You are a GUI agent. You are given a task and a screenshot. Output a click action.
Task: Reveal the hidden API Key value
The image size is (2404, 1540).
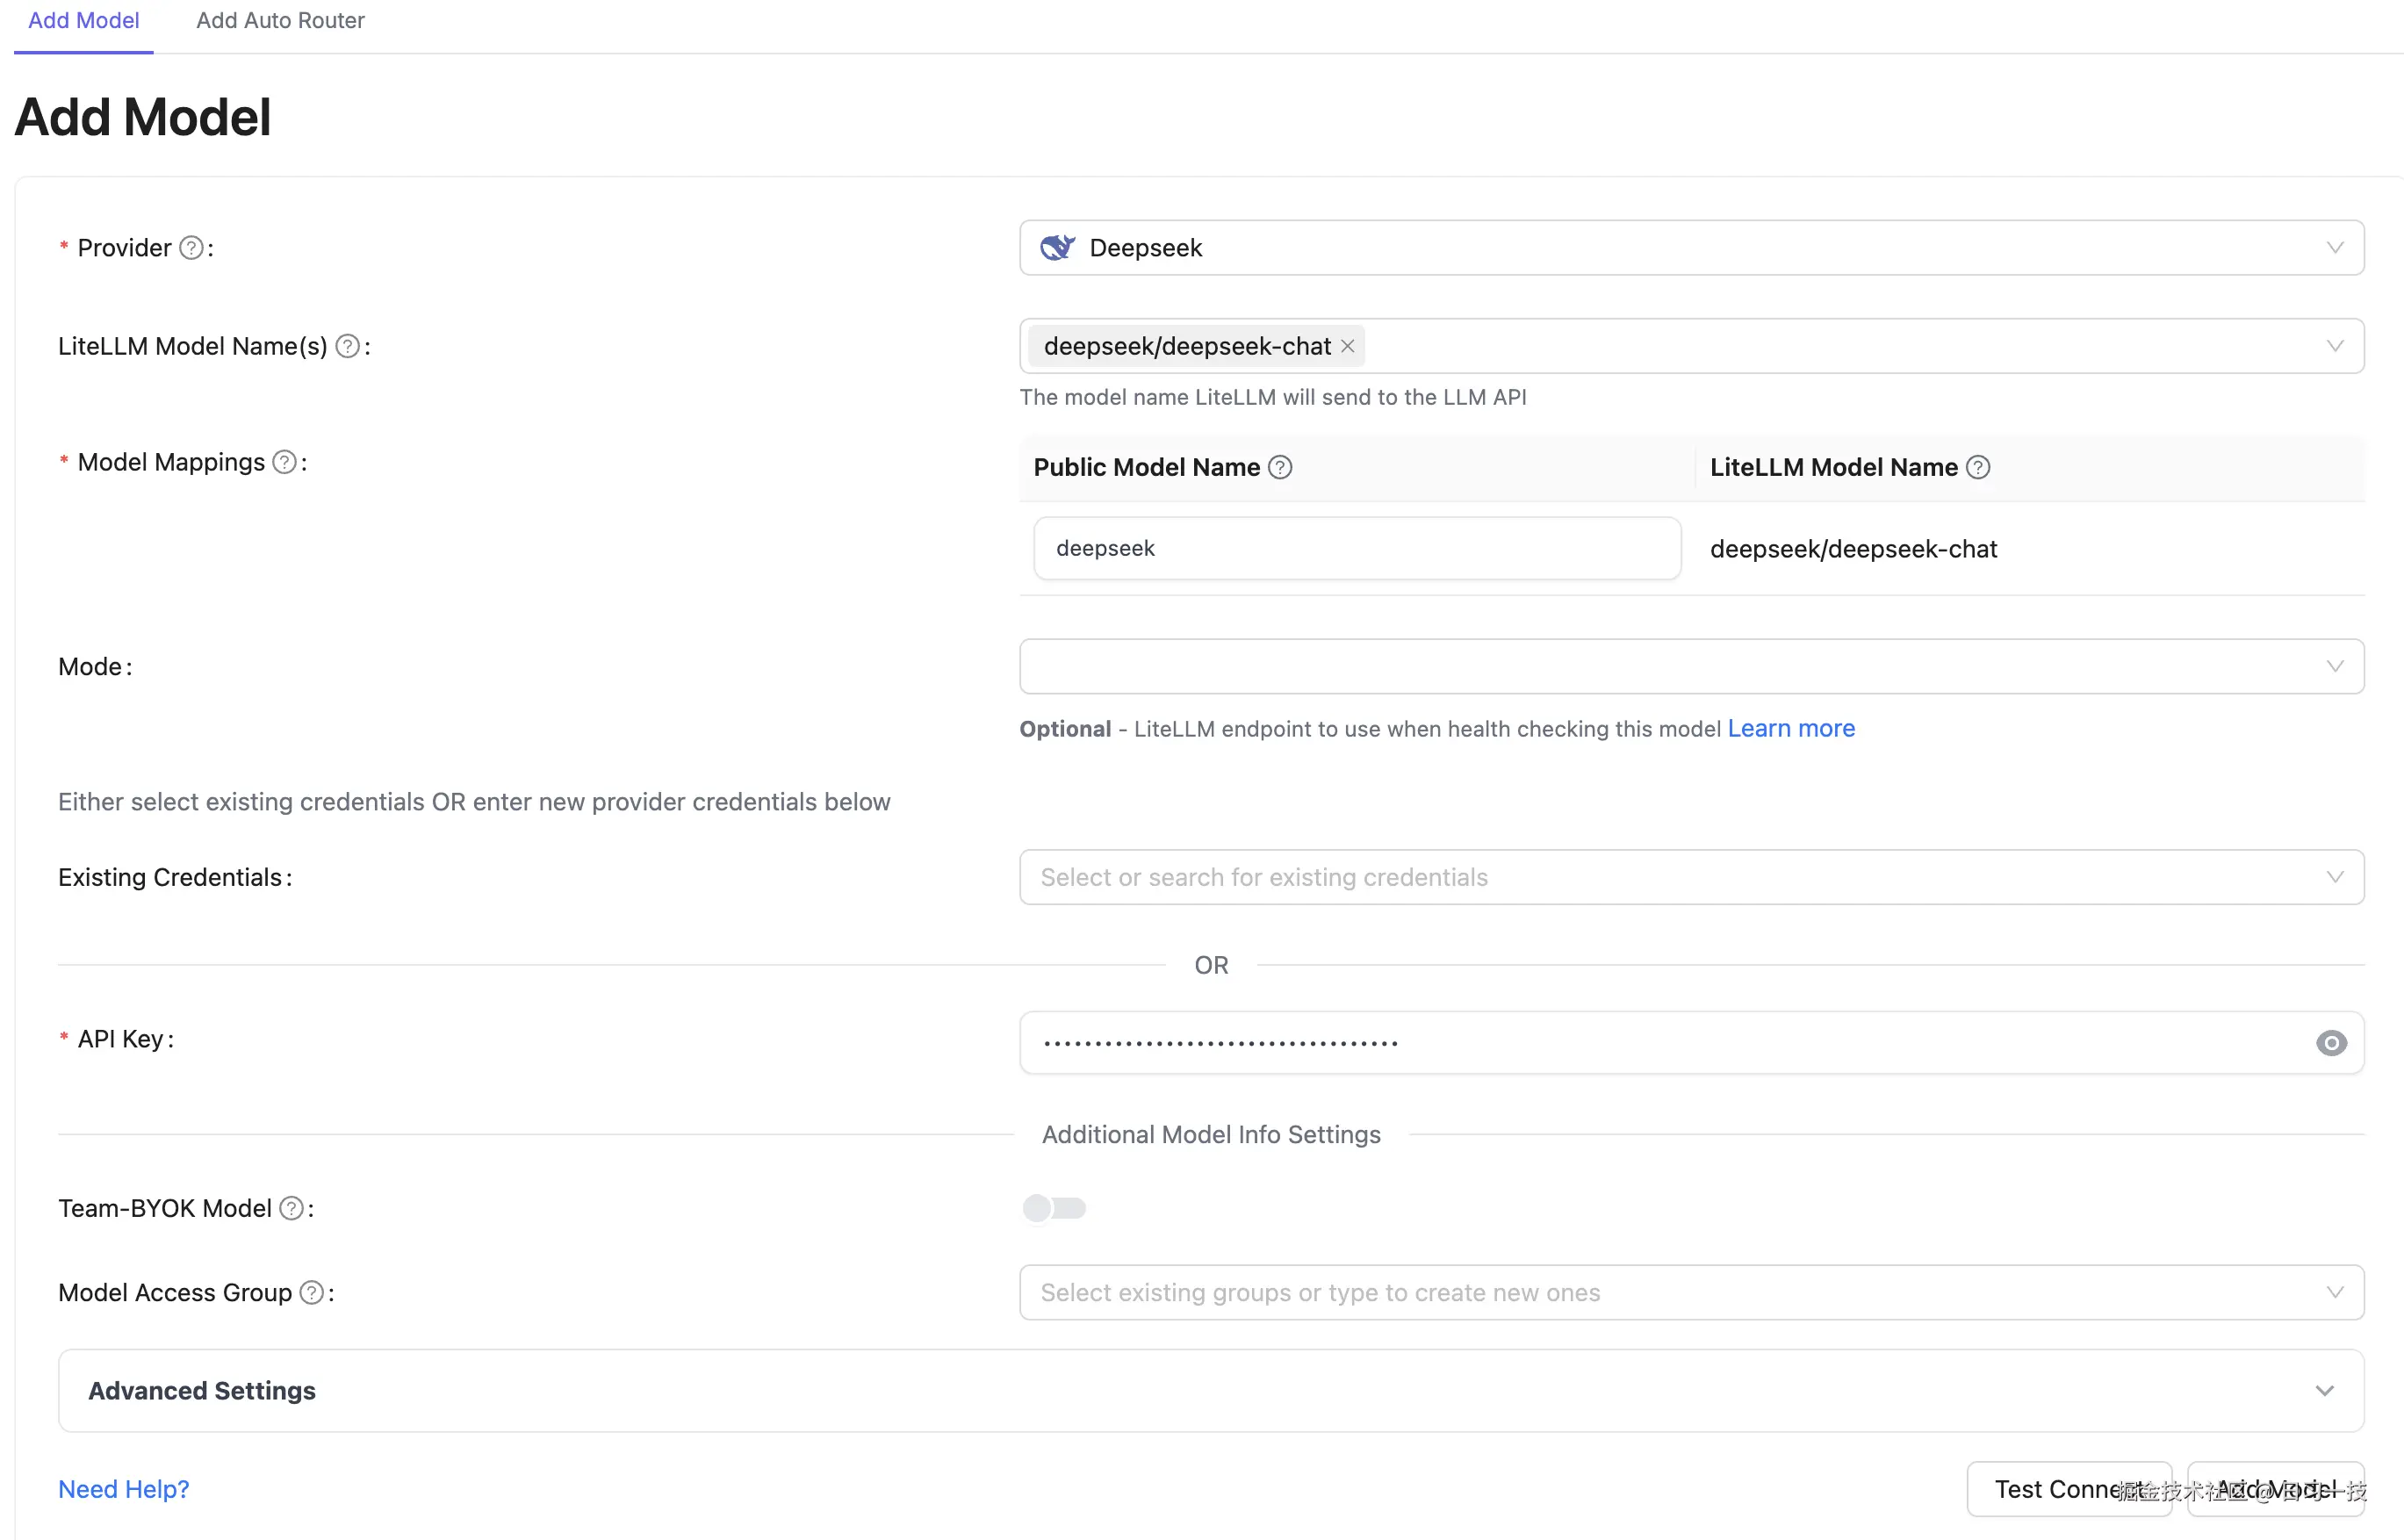[2331, 1043]
